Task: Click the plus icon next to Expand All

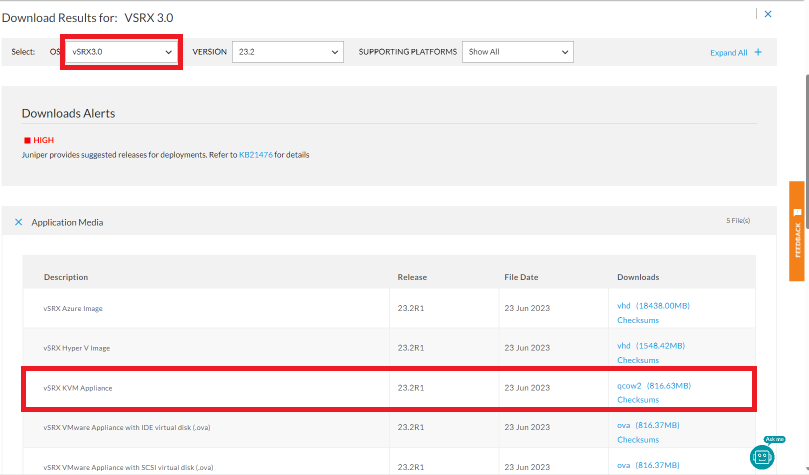Action: (758, 52)
